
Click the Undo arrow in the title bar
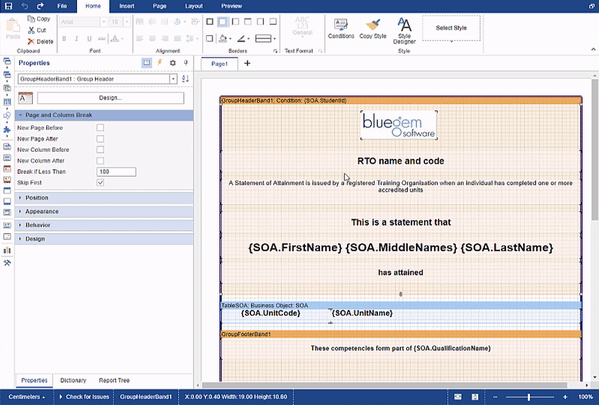click(x=25, y=6)
